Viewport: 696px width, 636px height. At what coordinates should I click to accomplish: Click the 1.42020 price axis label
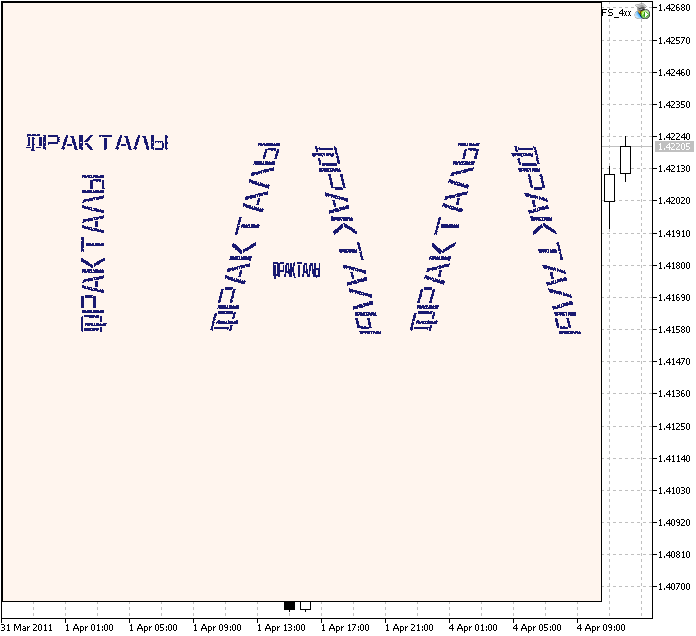coord(674,201)
